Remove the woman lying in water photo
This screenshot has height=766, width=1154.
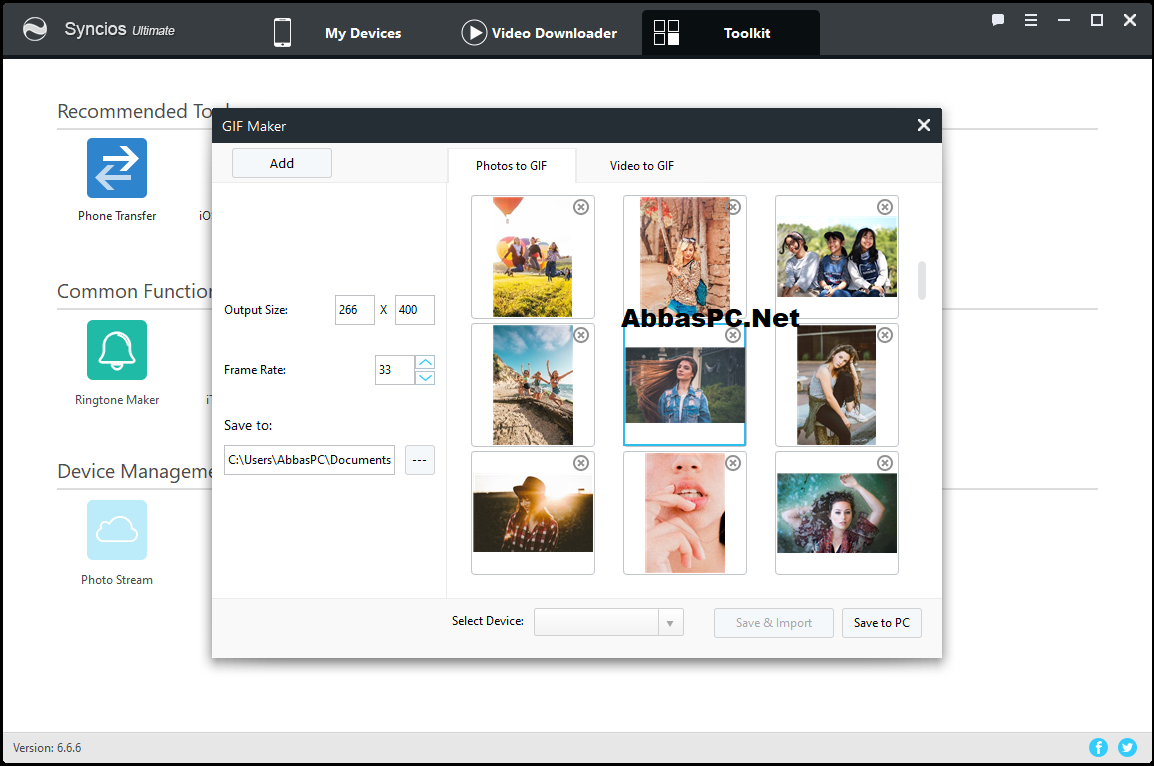885,463
